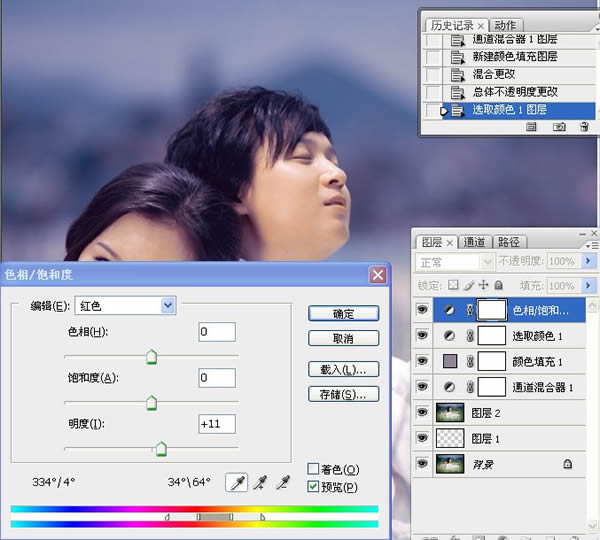
Task: Select history state 通道混合器 1 图层
Action: 509,40
